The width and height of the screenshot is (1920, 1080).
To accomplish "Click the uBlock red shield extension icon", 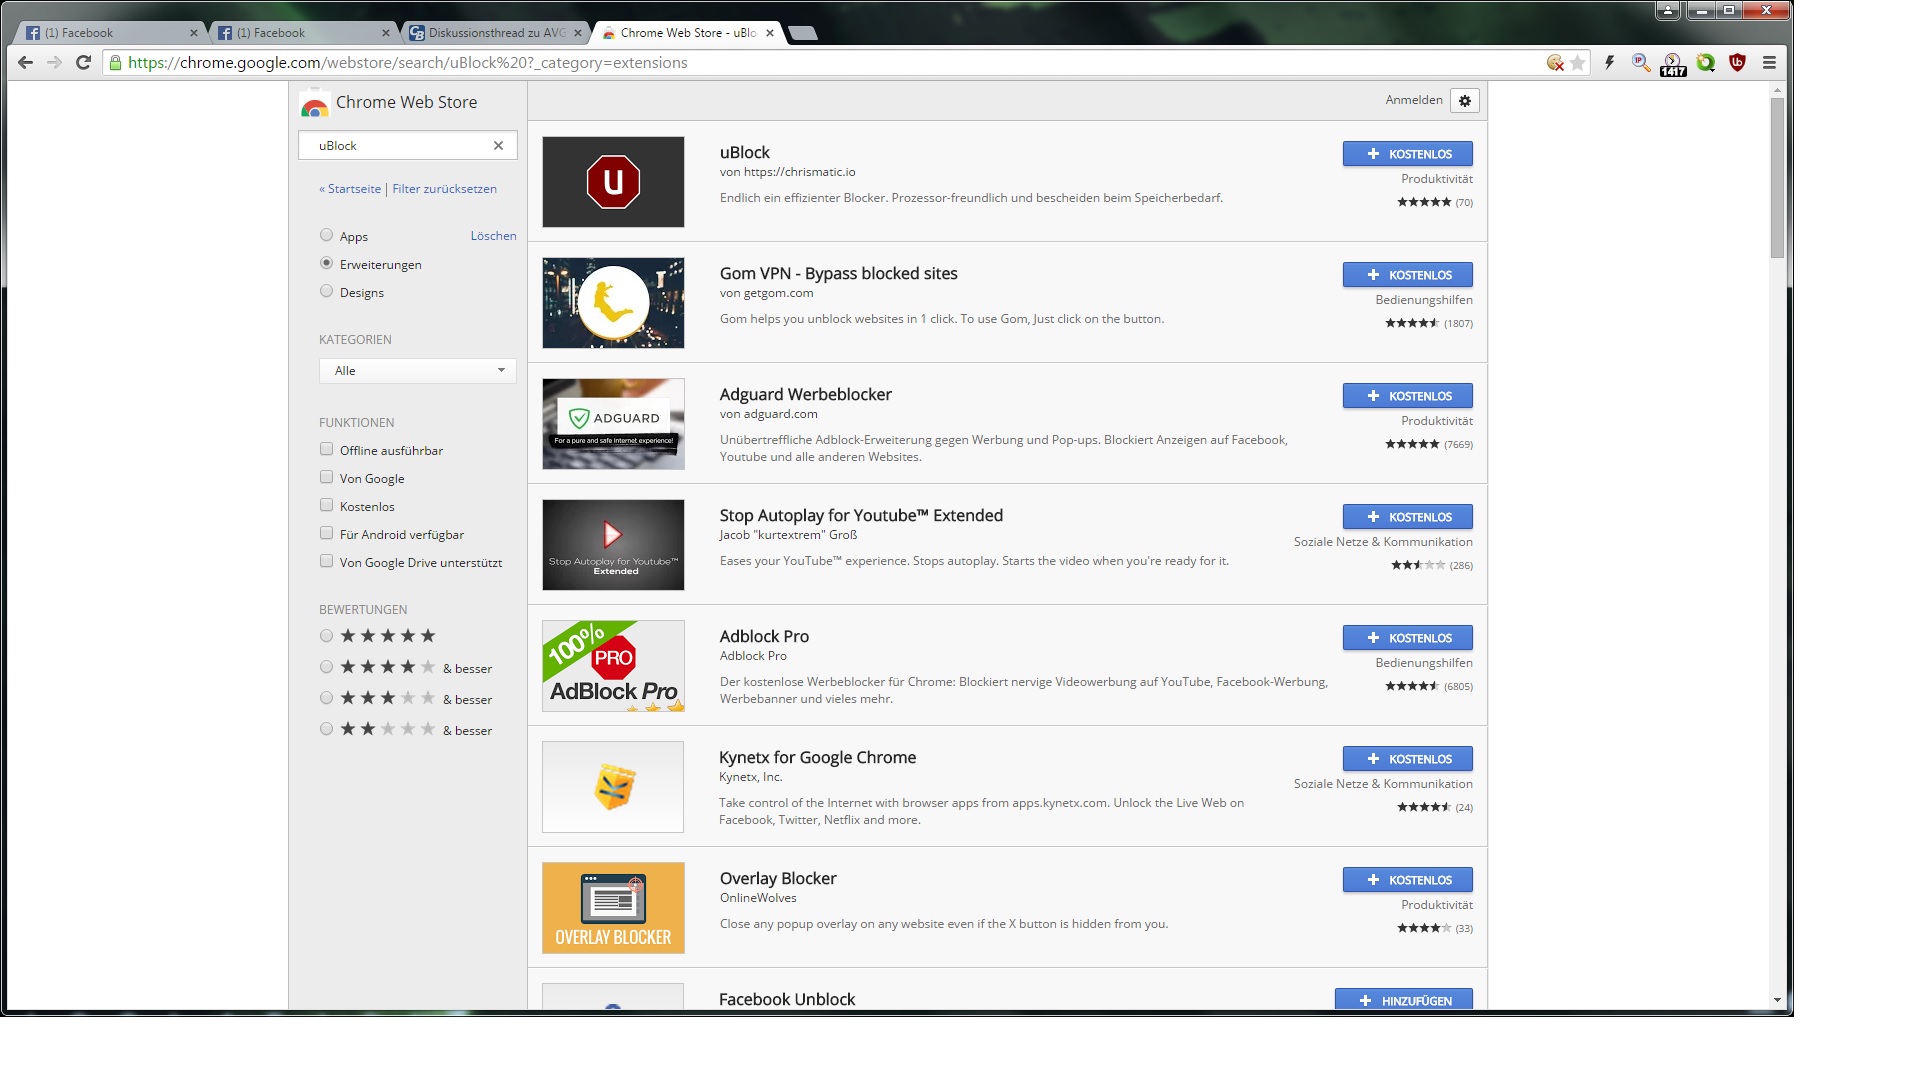I will [1737, 63].
